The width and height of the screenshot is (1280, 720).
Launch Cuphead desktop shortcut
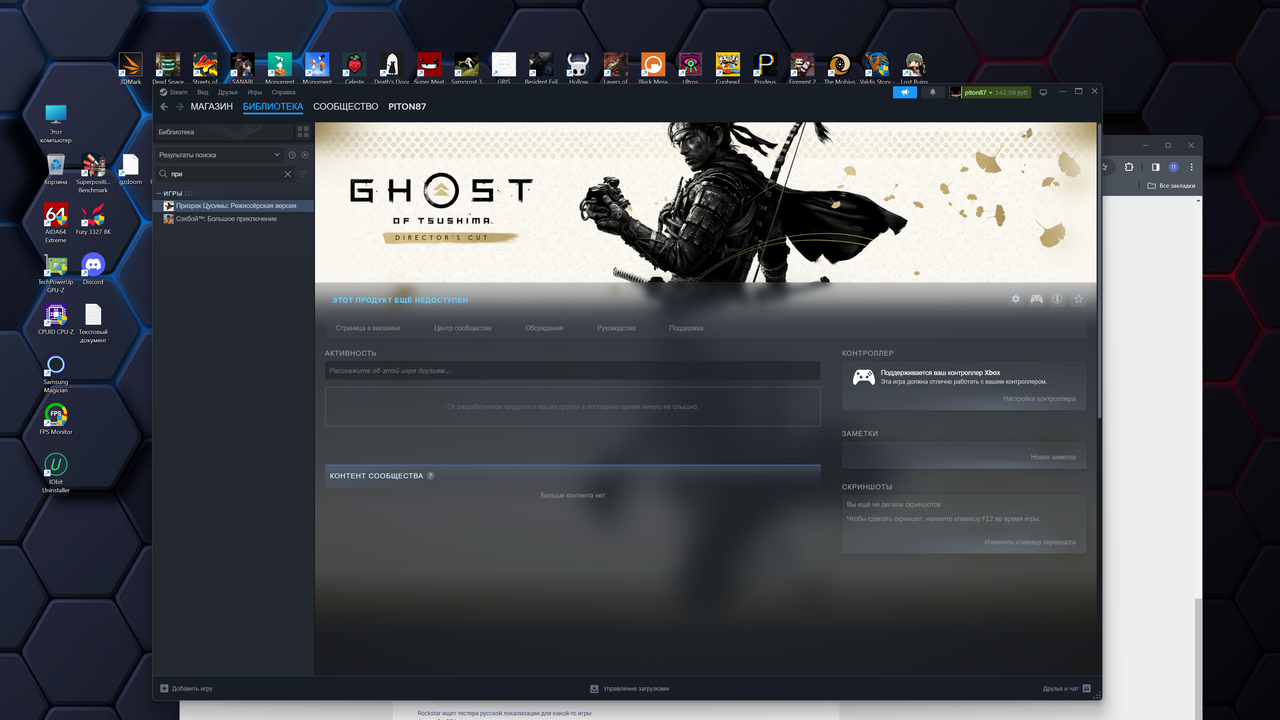(728, 68)
